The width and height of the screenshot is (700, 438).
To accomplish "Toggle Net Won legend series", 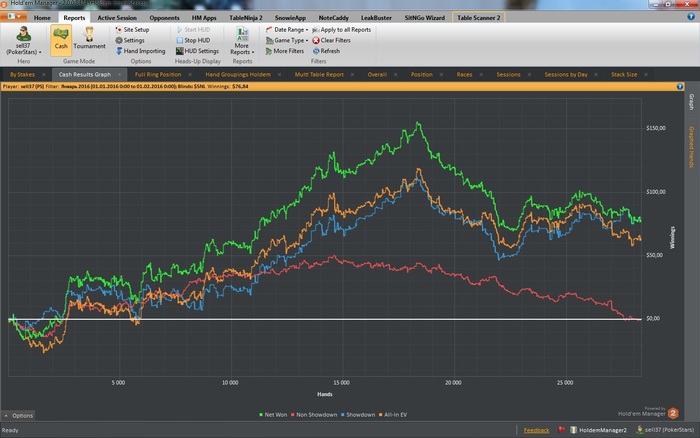I will [273, 415].
